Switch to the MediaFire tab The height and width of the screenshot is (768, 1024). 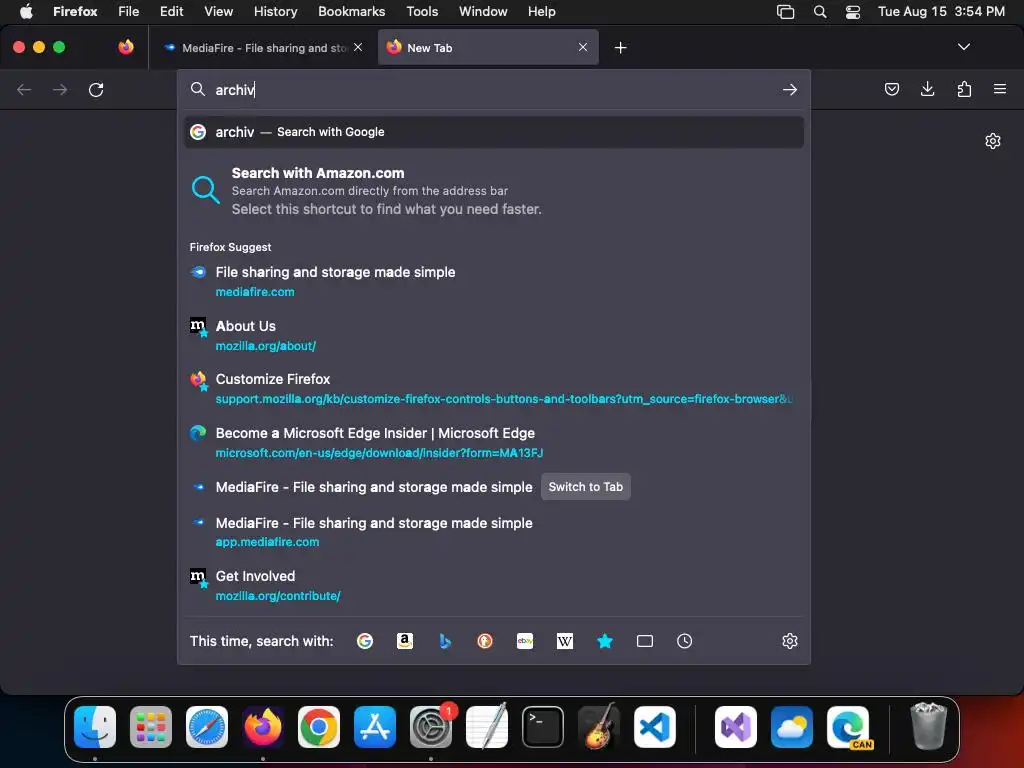coord(263,48)
